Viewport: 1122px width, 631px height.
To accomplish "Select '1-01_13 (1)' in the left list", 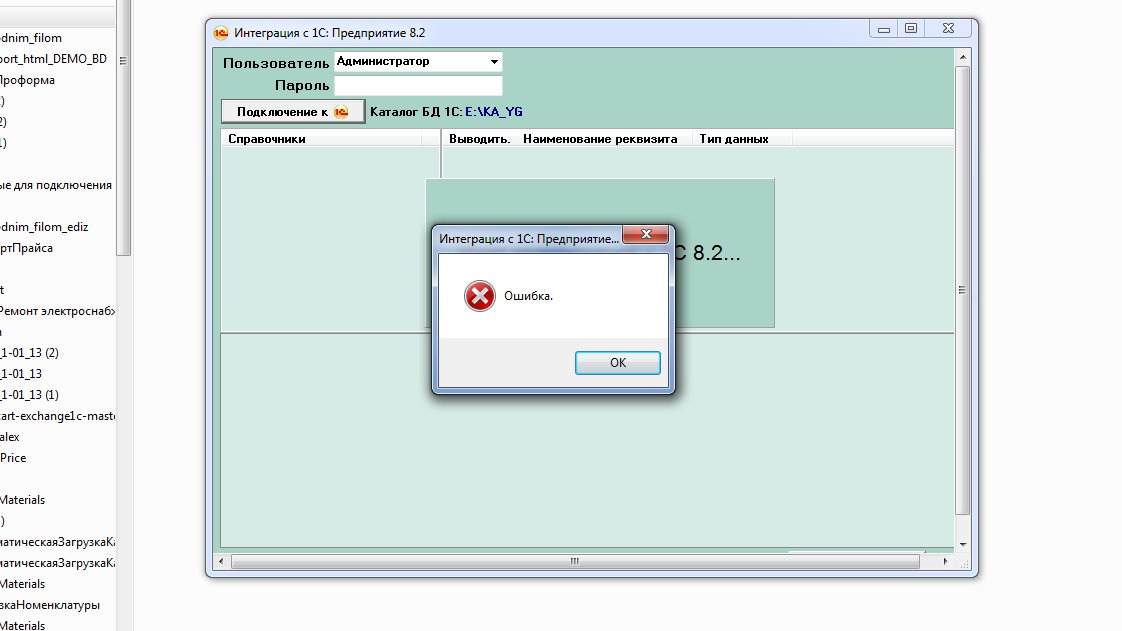I will [x=29, y=395].
